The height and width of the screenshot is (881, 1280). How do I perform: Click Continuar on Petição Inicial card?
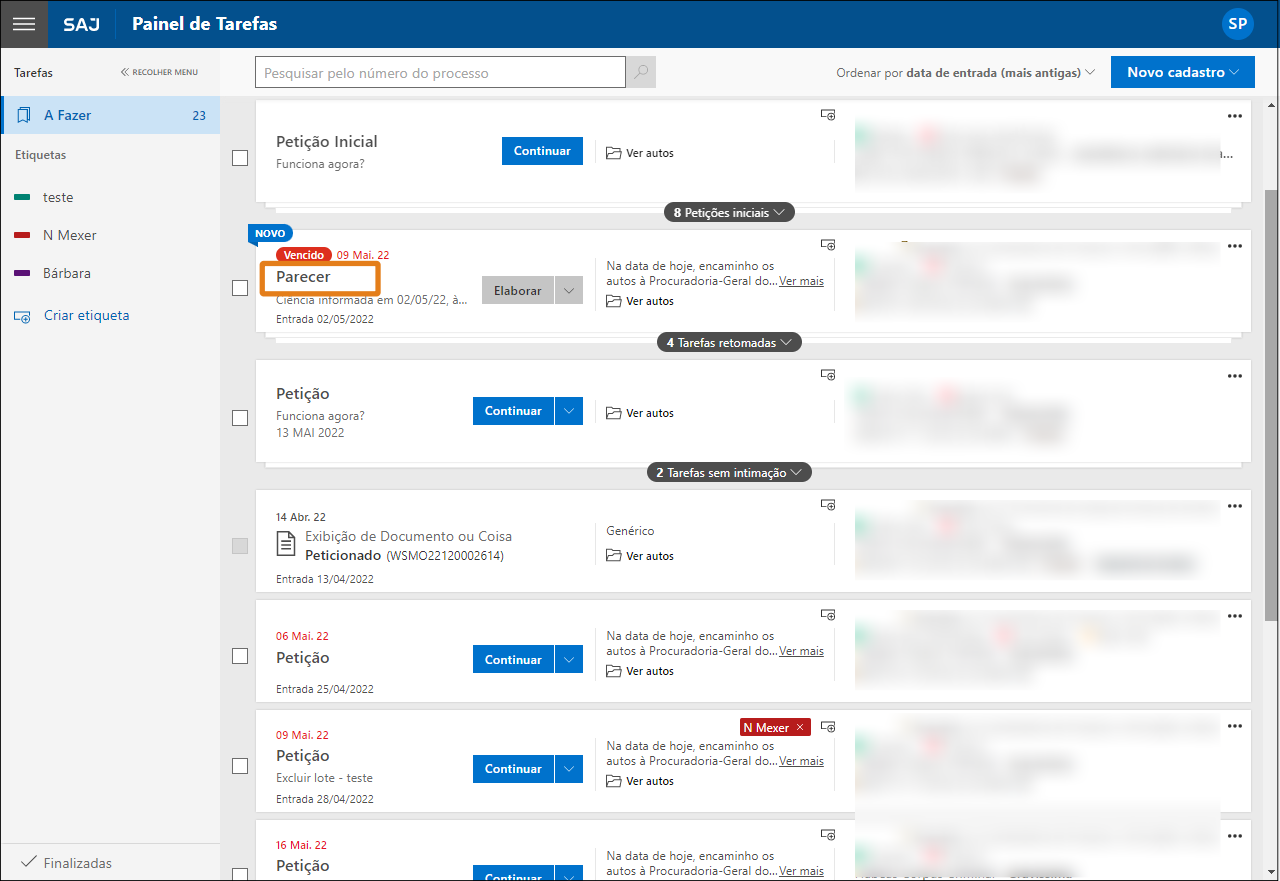point(542,151)
